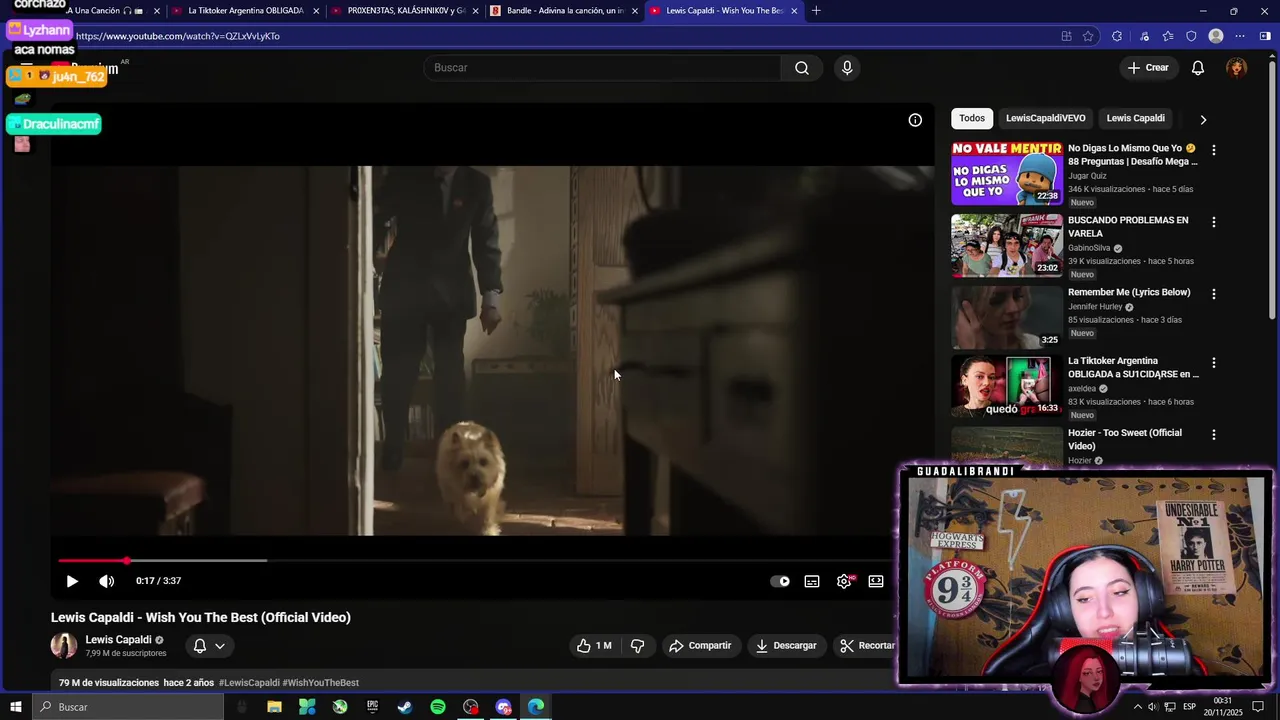This screenshot has width=1280, height=720.
Task: Open the browser three-dot menu
Action: 1240,36
